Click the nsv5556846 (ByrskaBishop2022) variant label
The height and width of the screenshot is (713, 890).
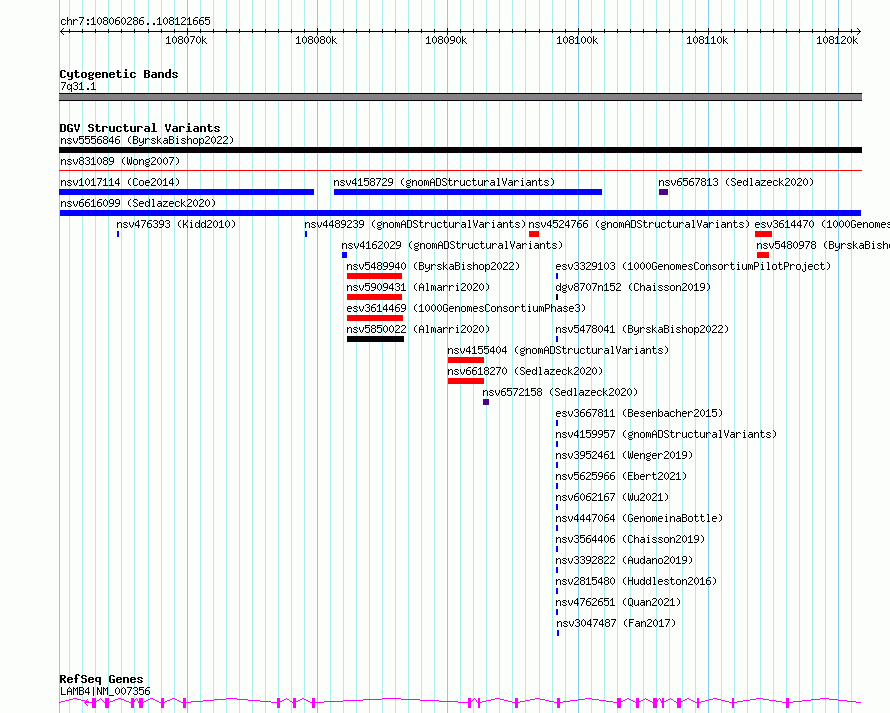point(147,140)
